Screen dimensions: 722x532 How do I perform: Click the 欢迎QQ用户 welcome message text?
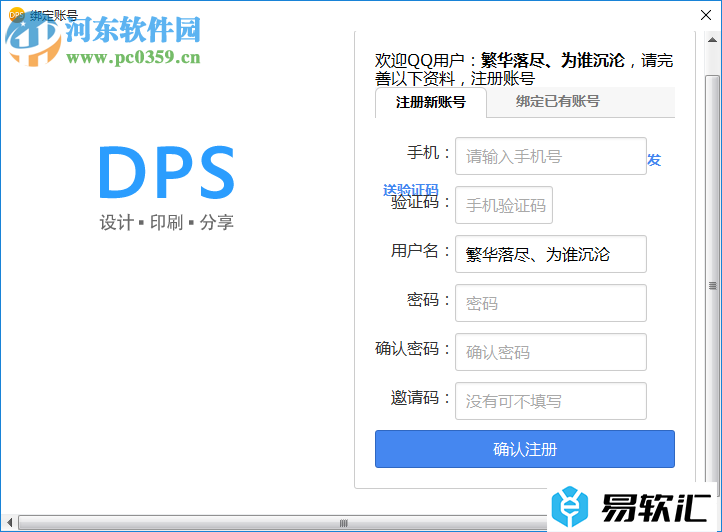point(524,69)
